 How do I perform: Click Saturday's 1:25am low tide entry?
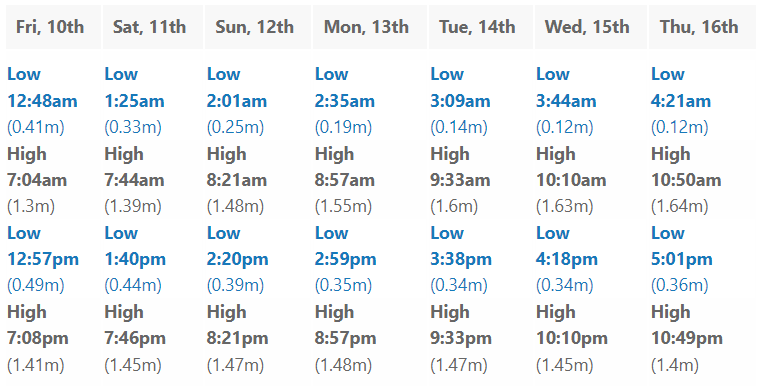(x=134, y=101)
